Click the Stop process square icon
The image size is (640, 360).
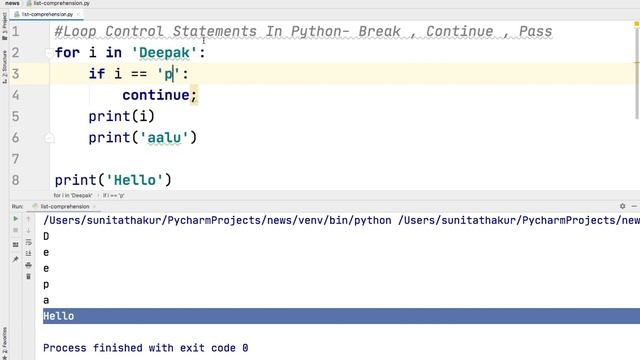tap(16, 230)
